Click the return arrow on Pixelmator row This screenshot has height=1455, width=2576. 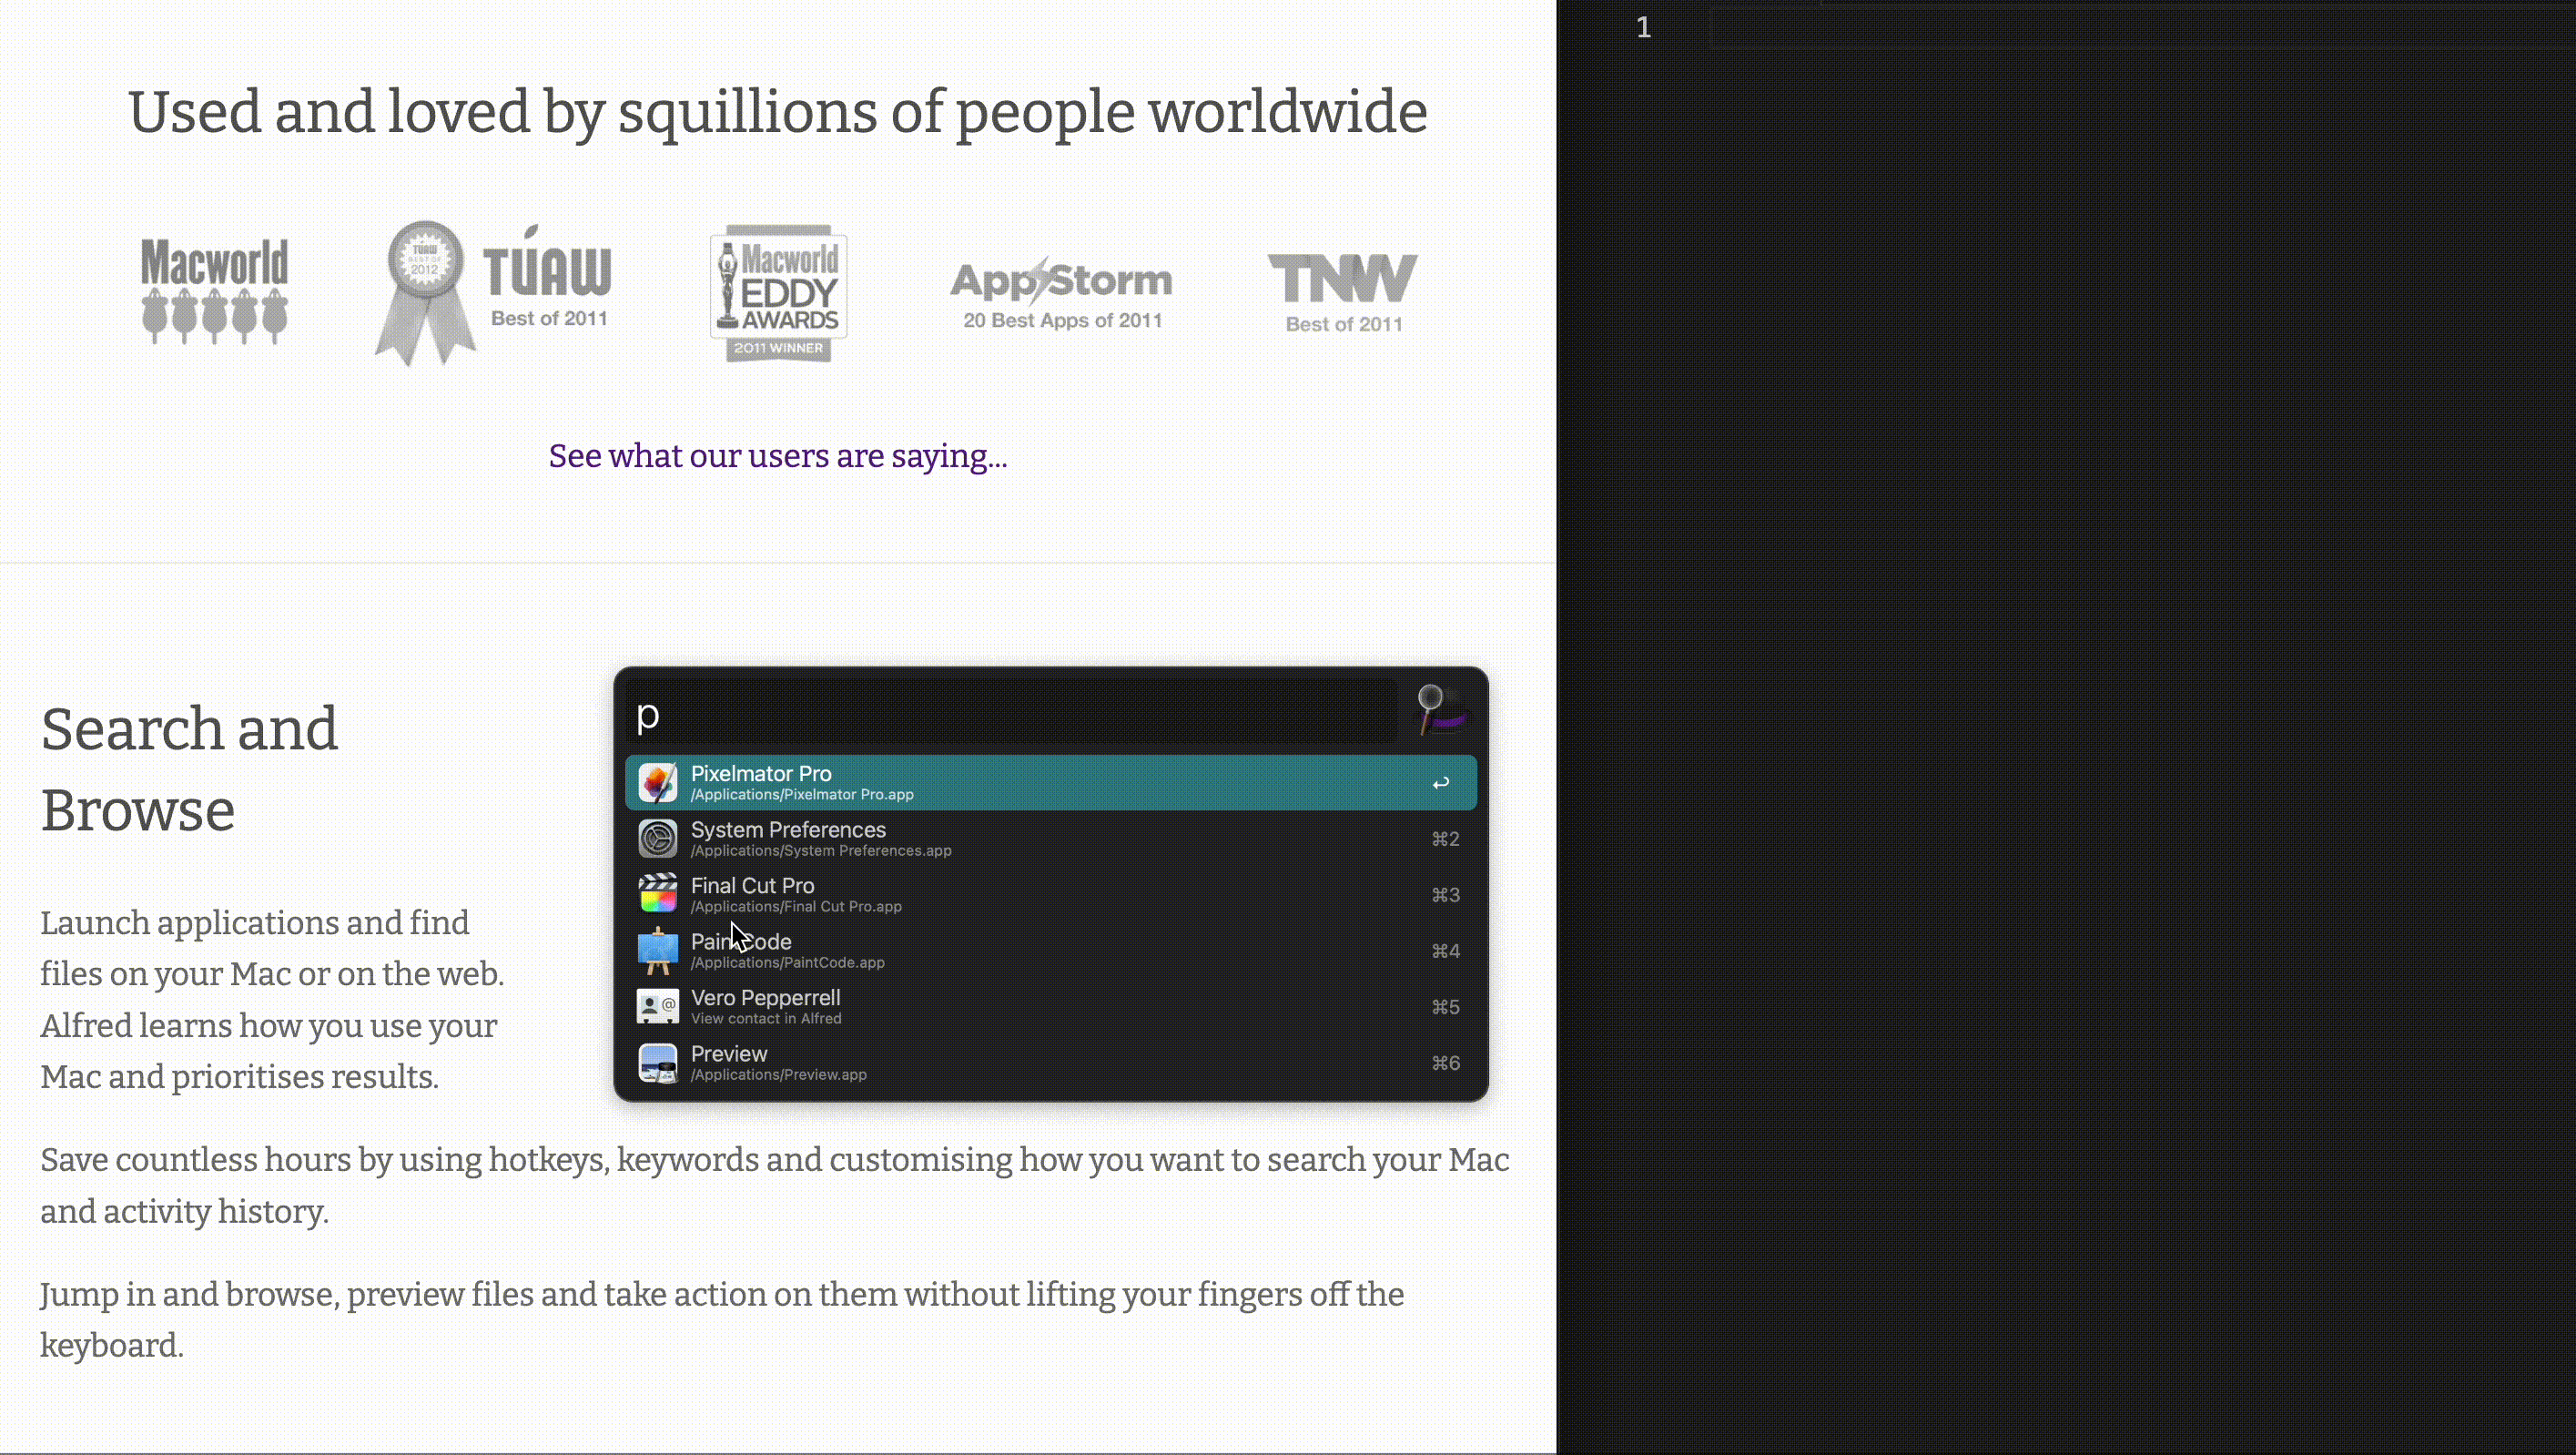pos(1440,783)
